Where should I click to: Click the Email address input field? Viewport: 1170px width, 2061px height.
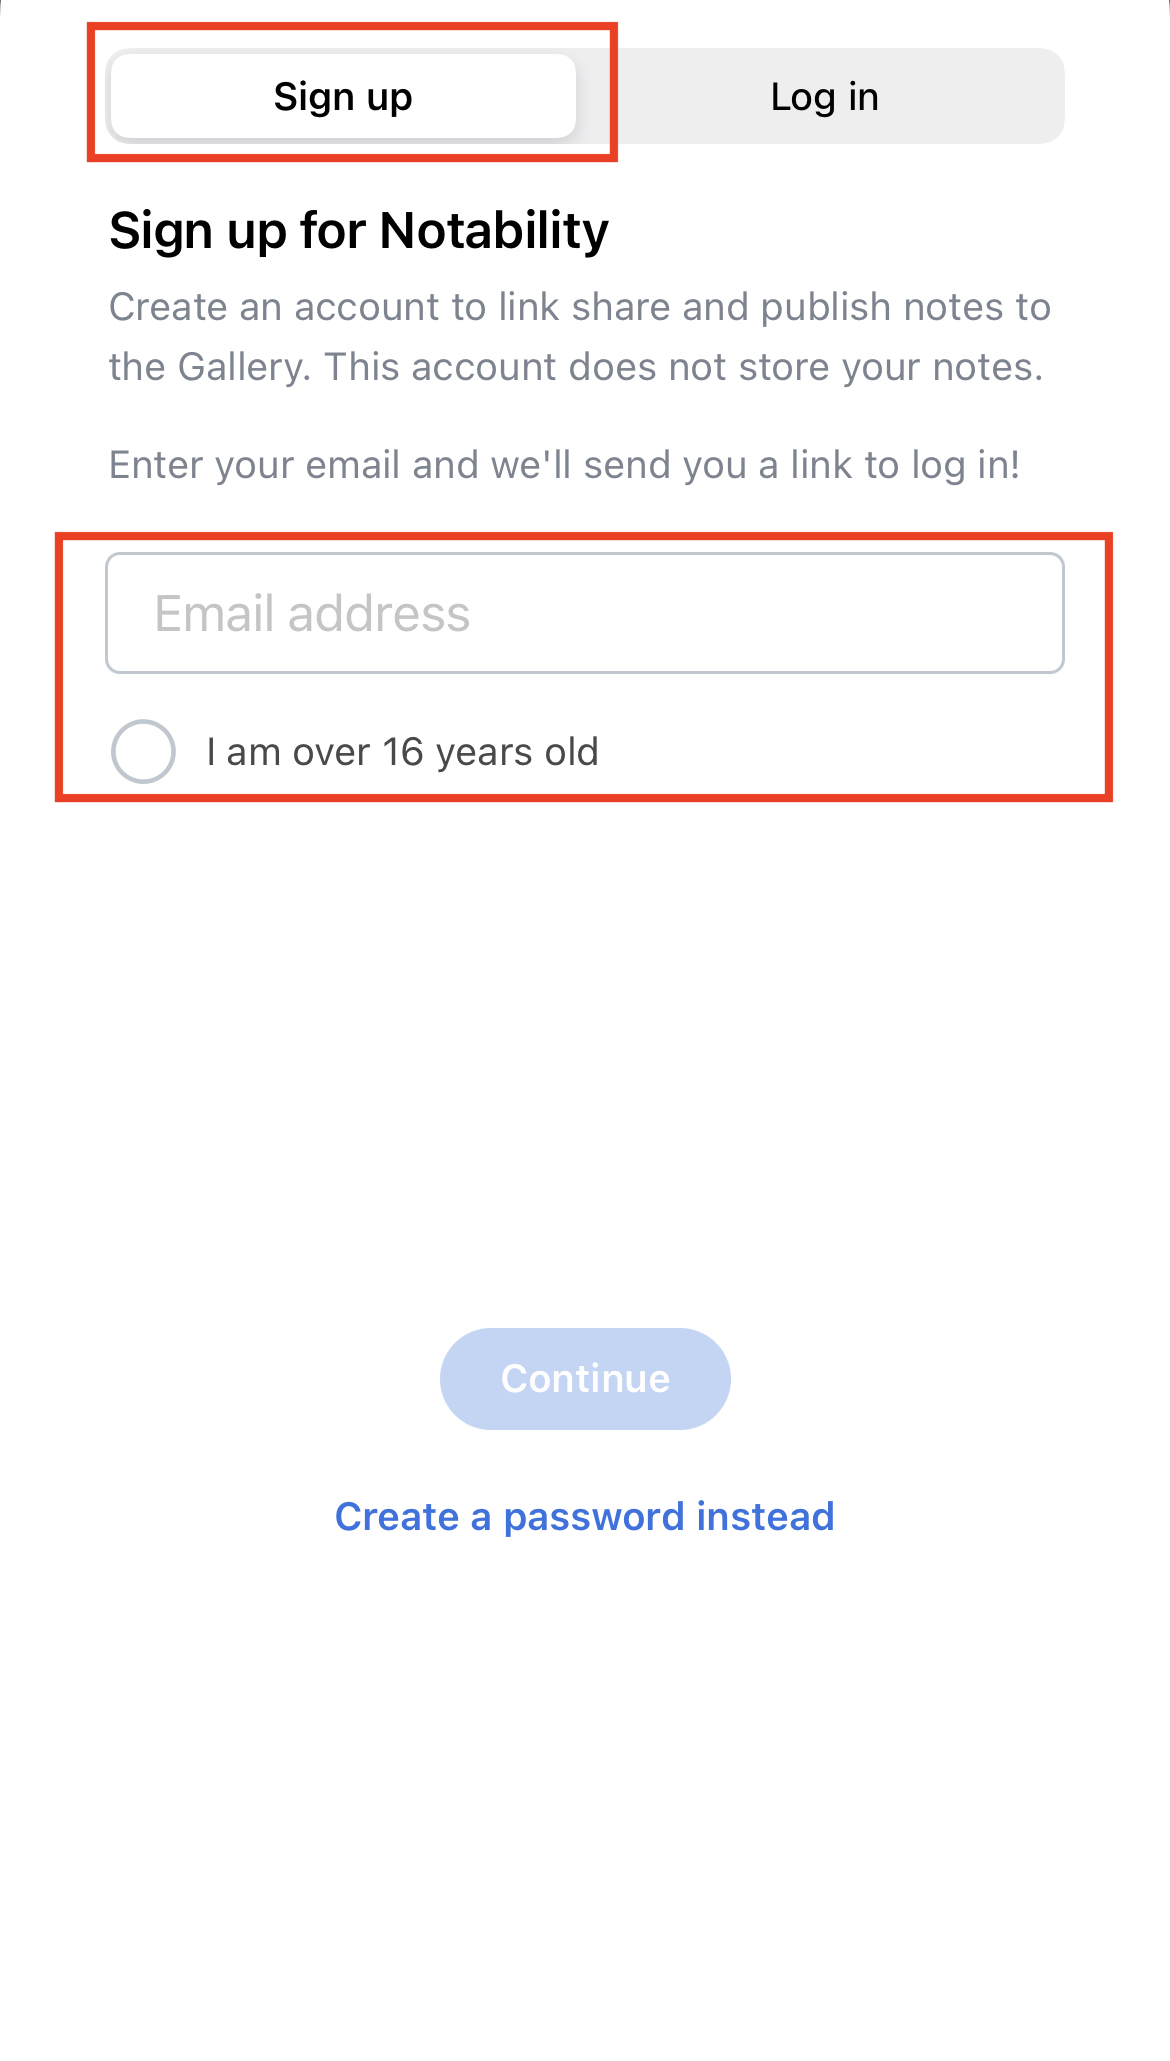(x=584, y=613)
